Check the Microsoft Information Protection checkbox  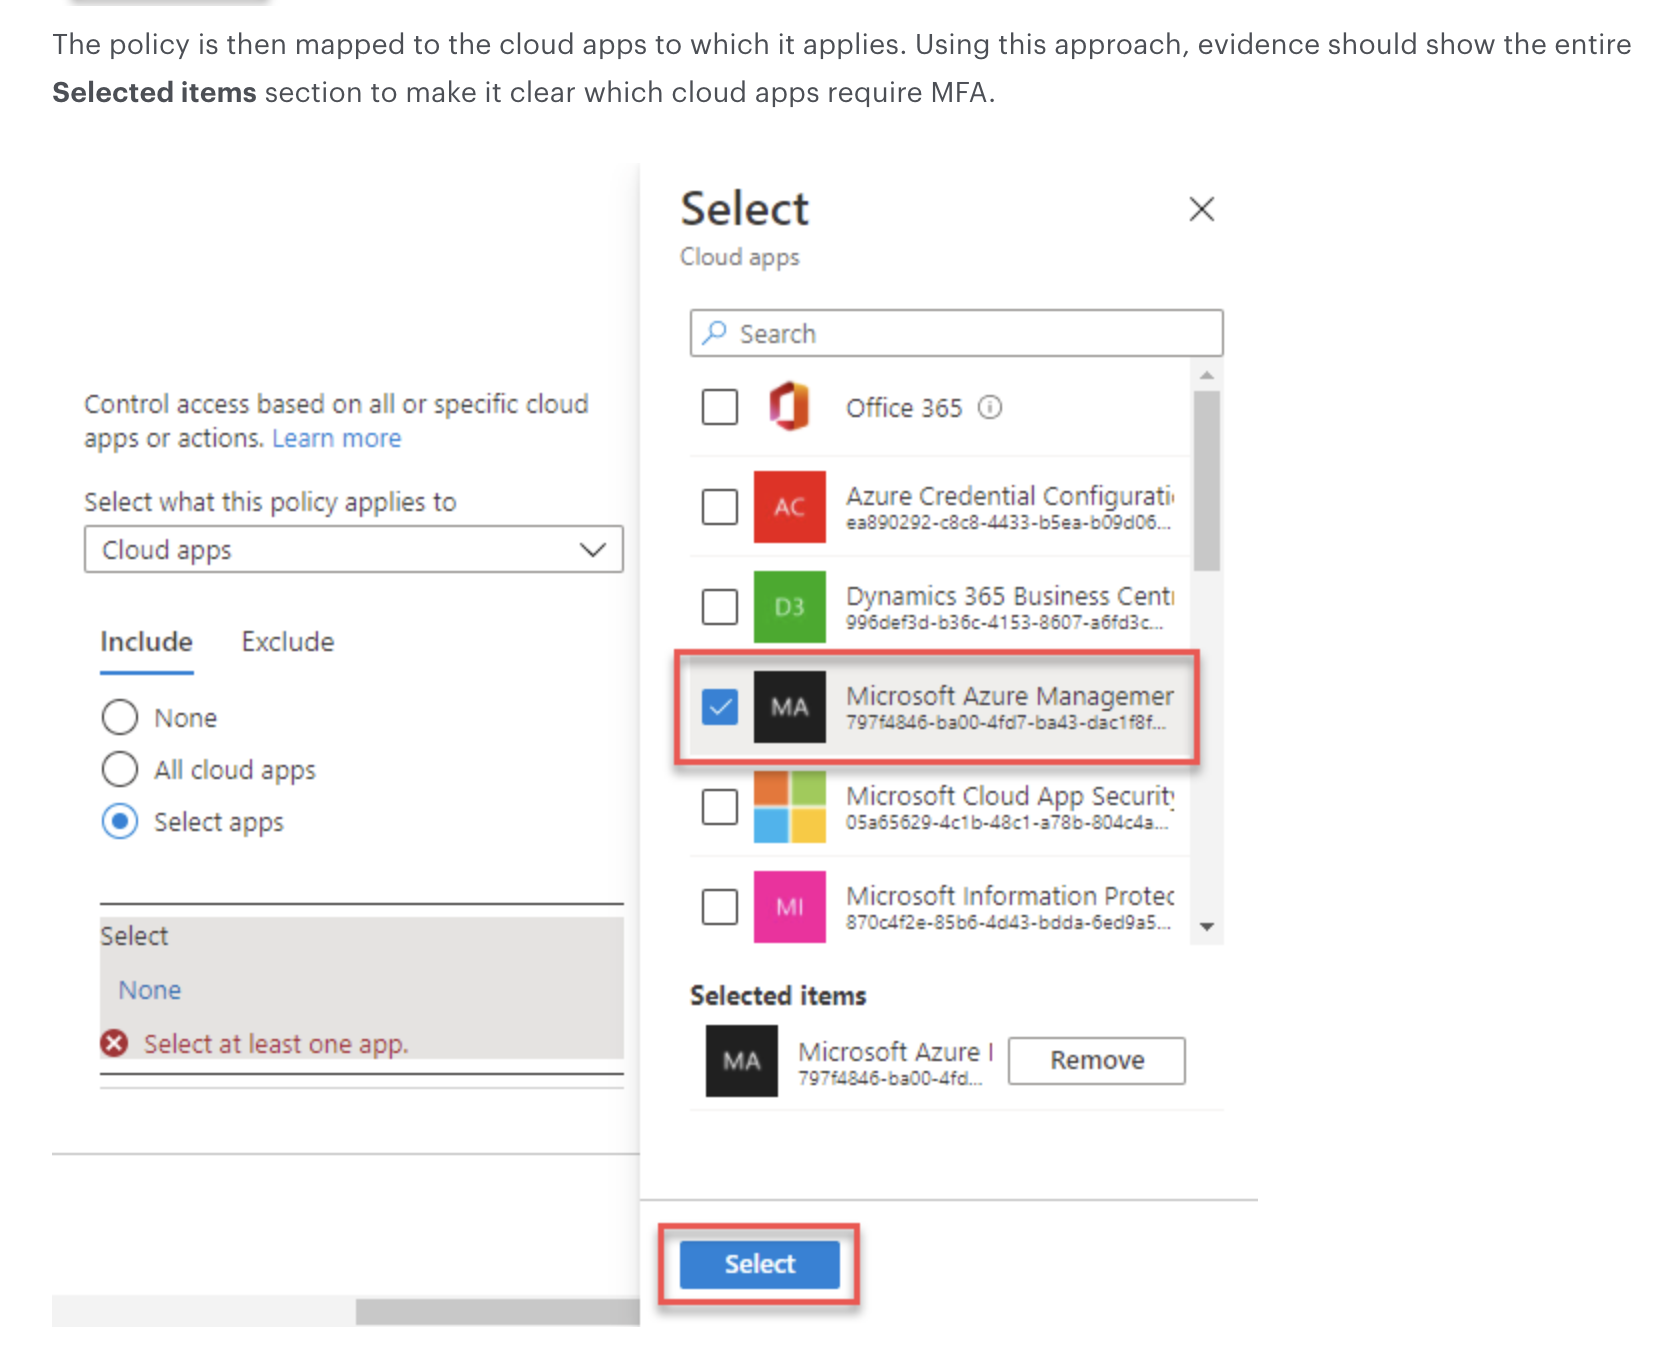(720, 907)
